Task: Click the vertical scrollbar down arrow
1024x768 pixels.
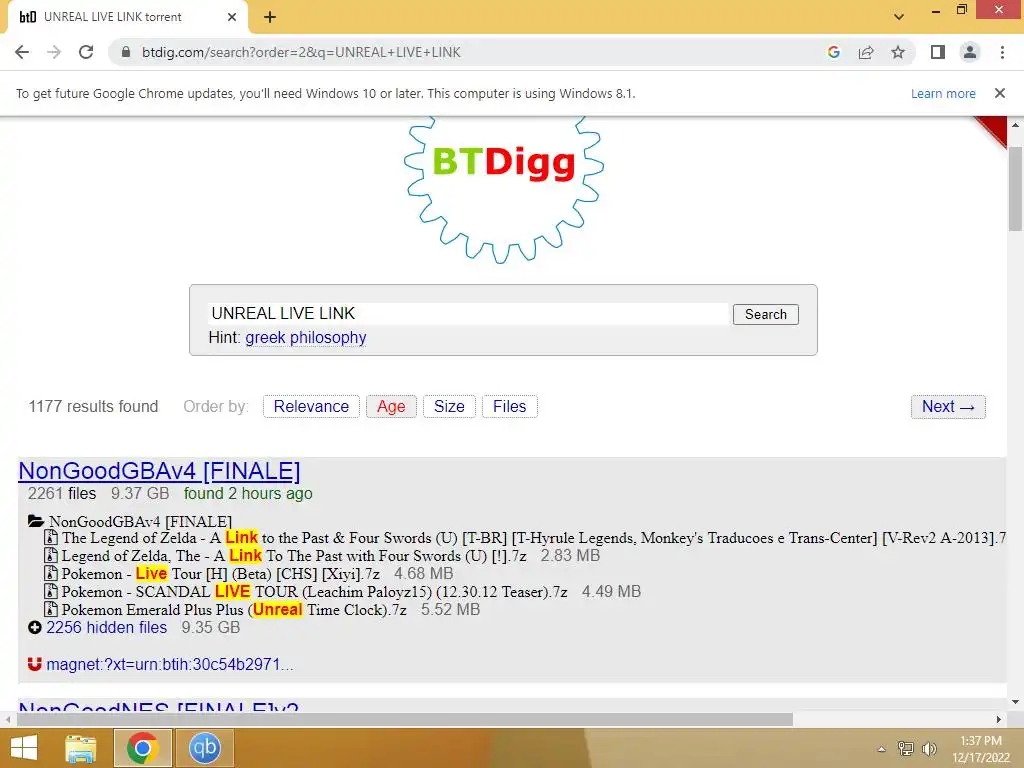Action: [1015, 703]
